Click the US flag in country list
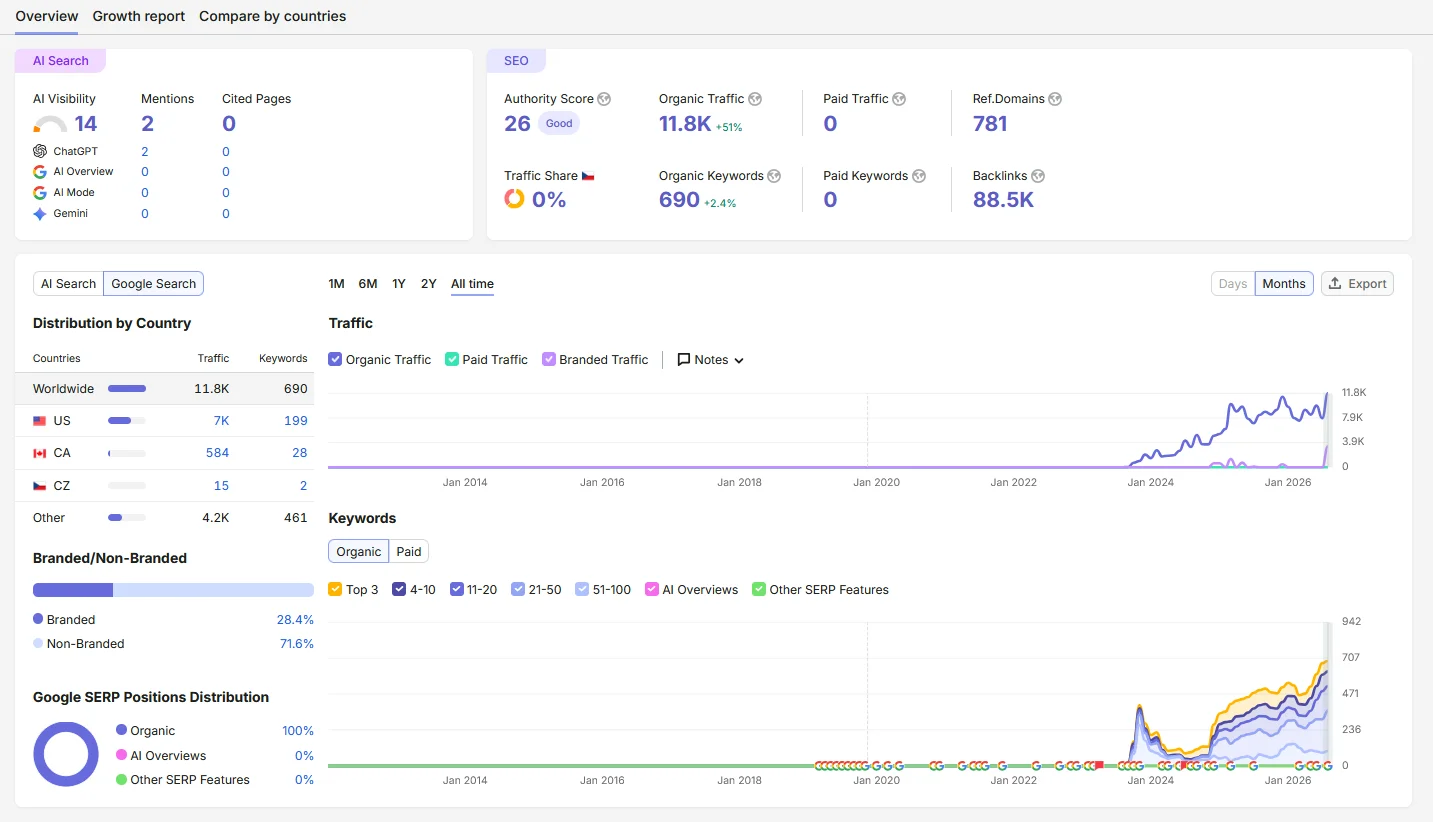1433x822 pixels. click(40, 421)
